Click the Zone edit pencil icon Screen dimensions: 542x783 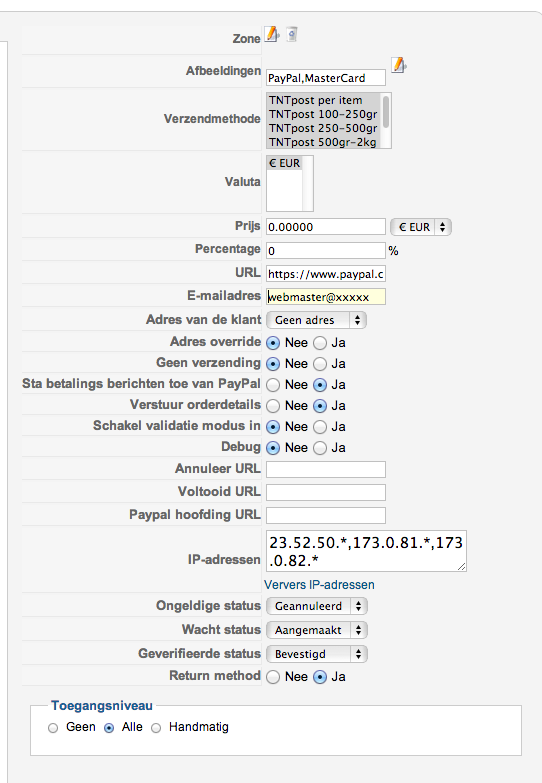click(272, 34)
